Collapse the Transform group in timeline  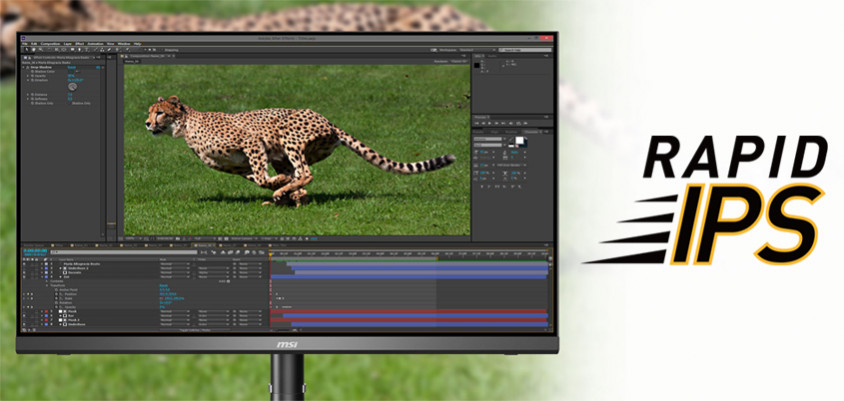pos(47,285)
